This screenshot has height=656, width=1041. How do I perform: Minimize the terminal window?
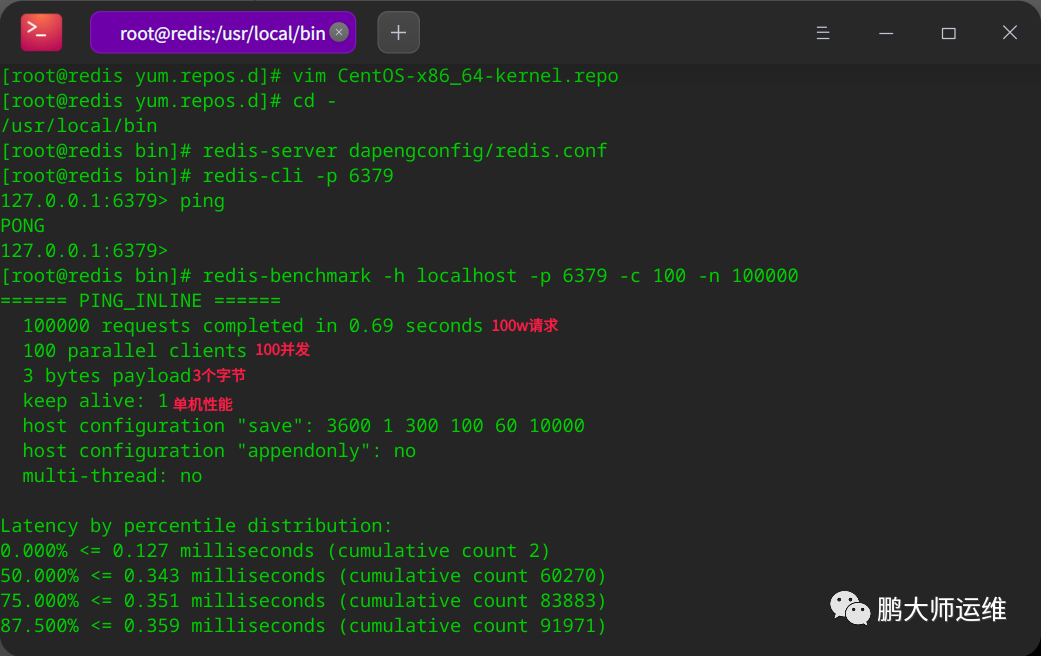point(886,33)
